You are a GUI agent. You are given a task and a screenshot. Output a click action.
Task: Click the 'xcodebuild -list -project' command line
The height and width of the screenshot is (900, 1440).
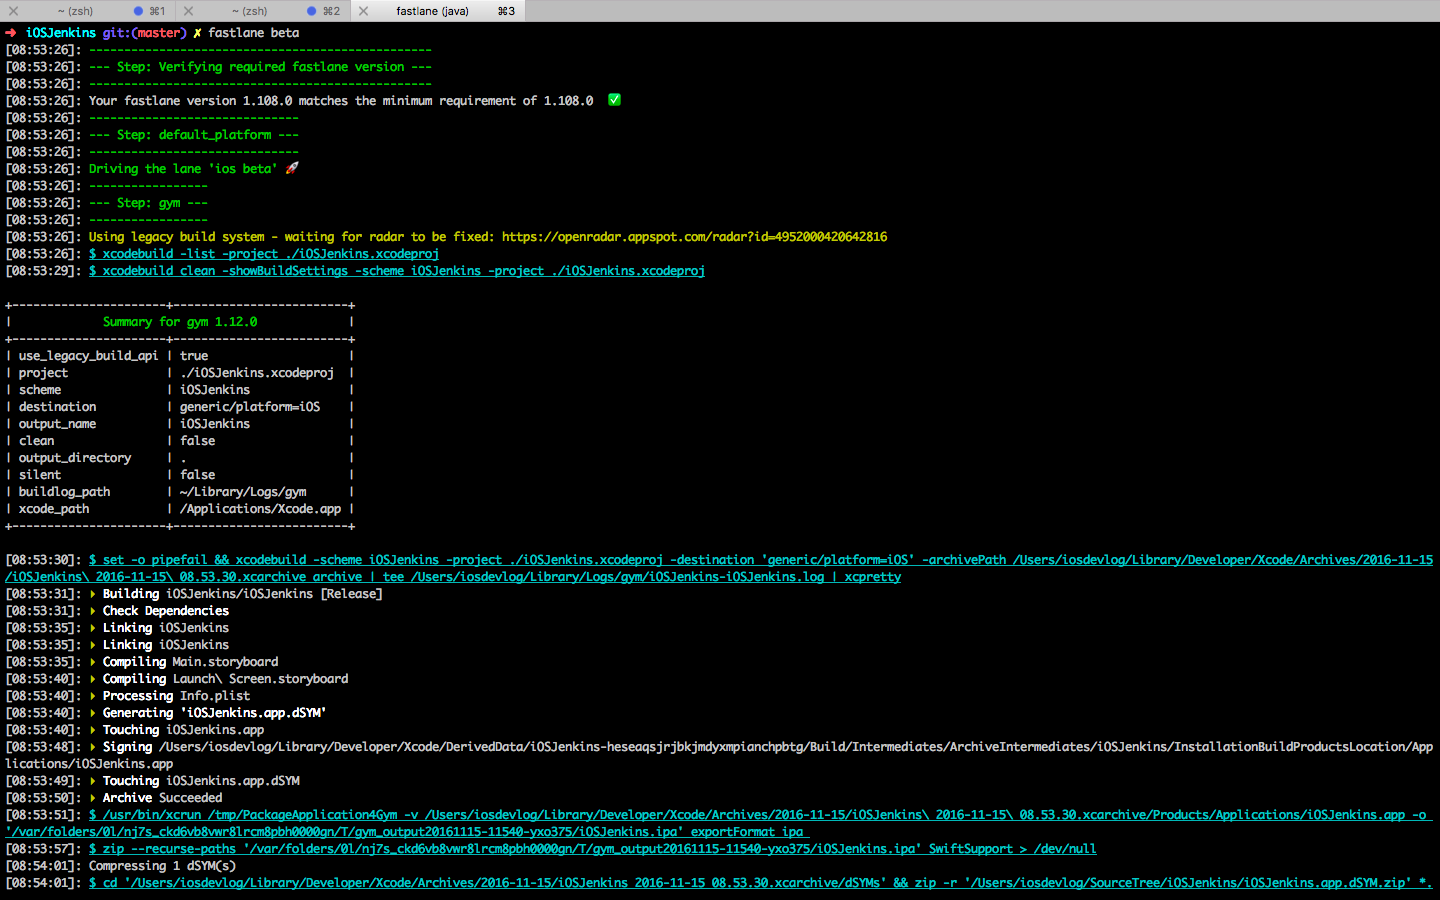pyautogui.click(x=264, y=254)
